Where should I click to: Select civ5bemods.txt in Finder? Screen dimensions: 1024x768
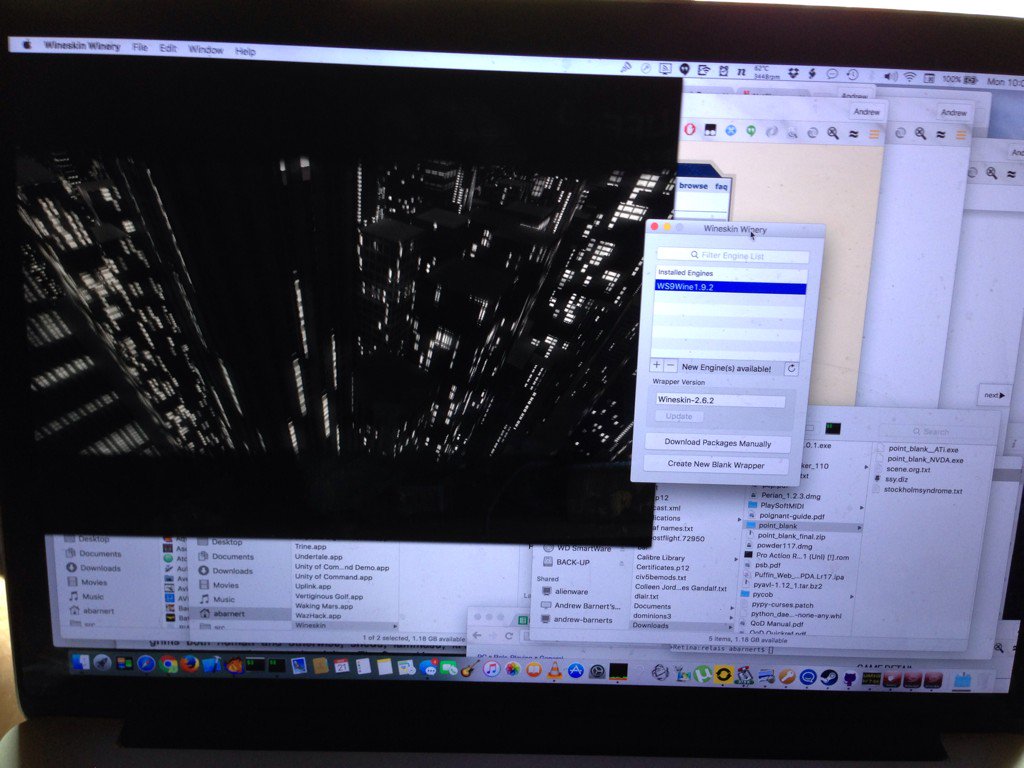(661, 577)
